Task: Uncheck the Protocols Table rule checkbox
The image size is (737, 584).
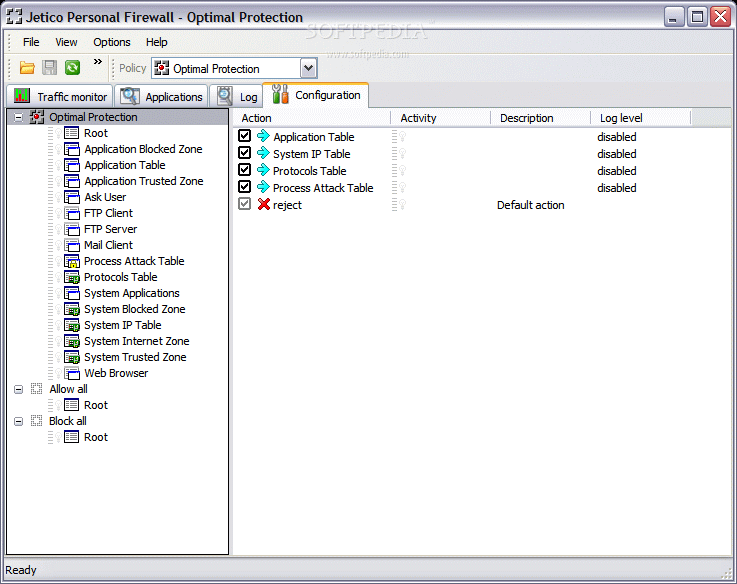Action: pyautogui.click(x=244, y=170)
